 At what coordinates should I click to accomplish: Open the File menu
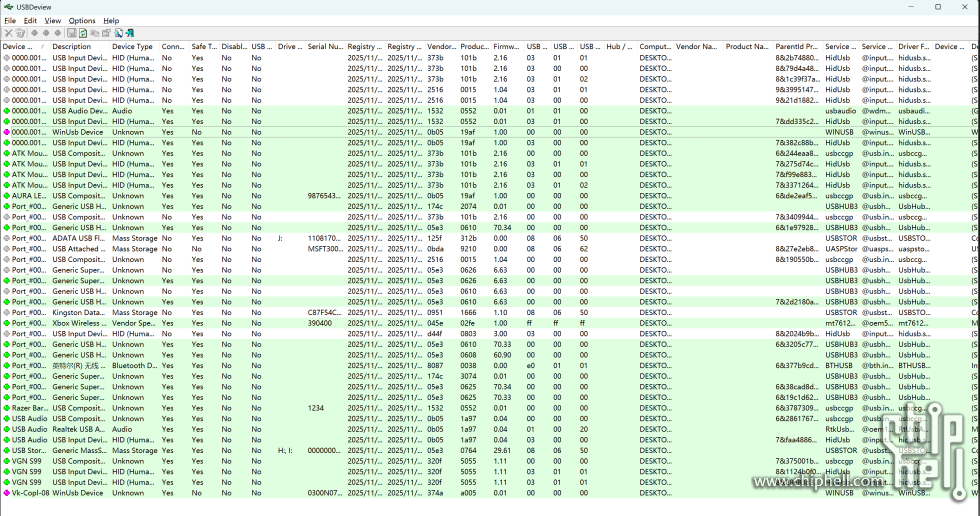pyautogui.click(x=10, y=20)
